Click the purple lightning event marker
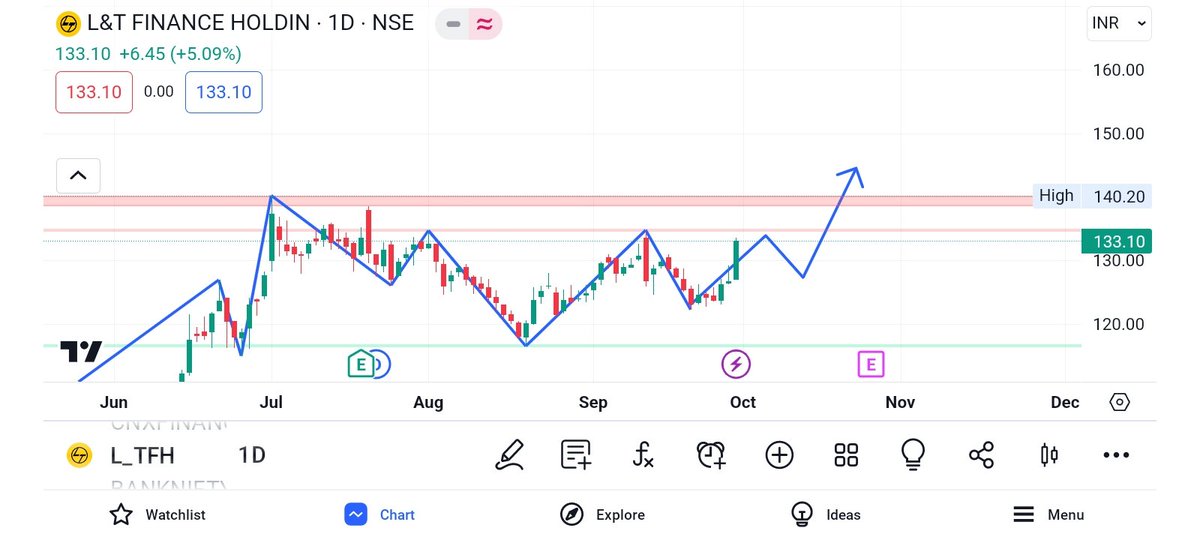The height and width of the screenshot is (540, 1200). 736,364
